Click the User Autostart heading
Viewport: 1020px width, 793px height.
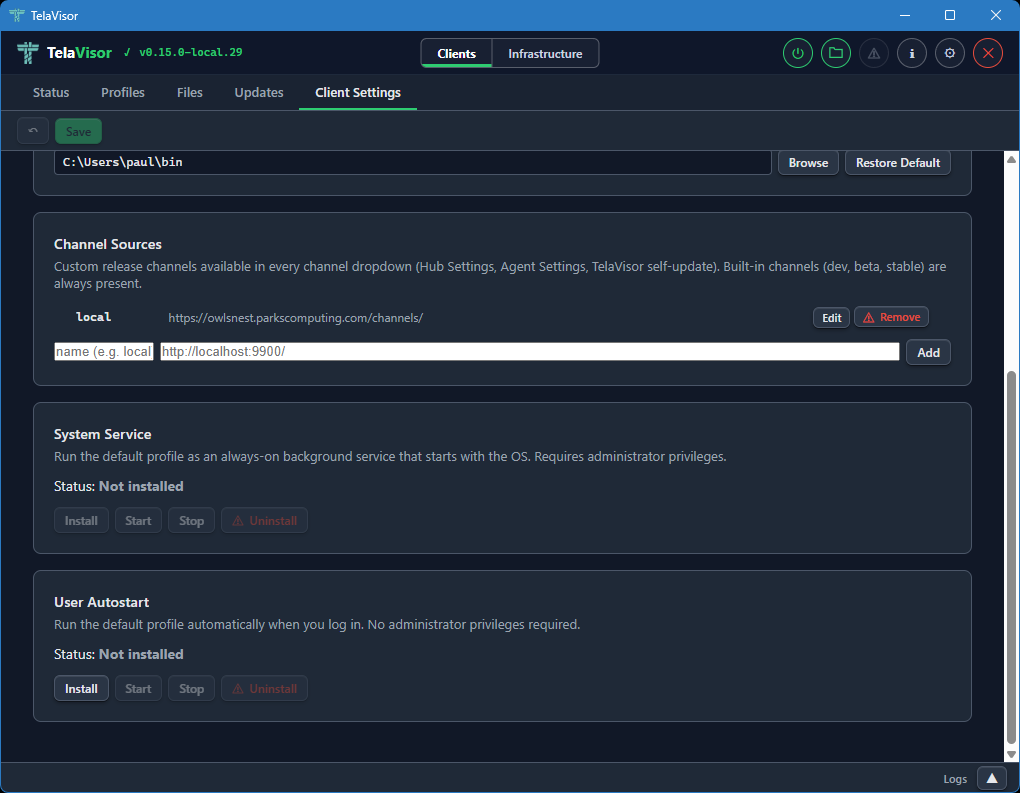[x=101, y=602]
